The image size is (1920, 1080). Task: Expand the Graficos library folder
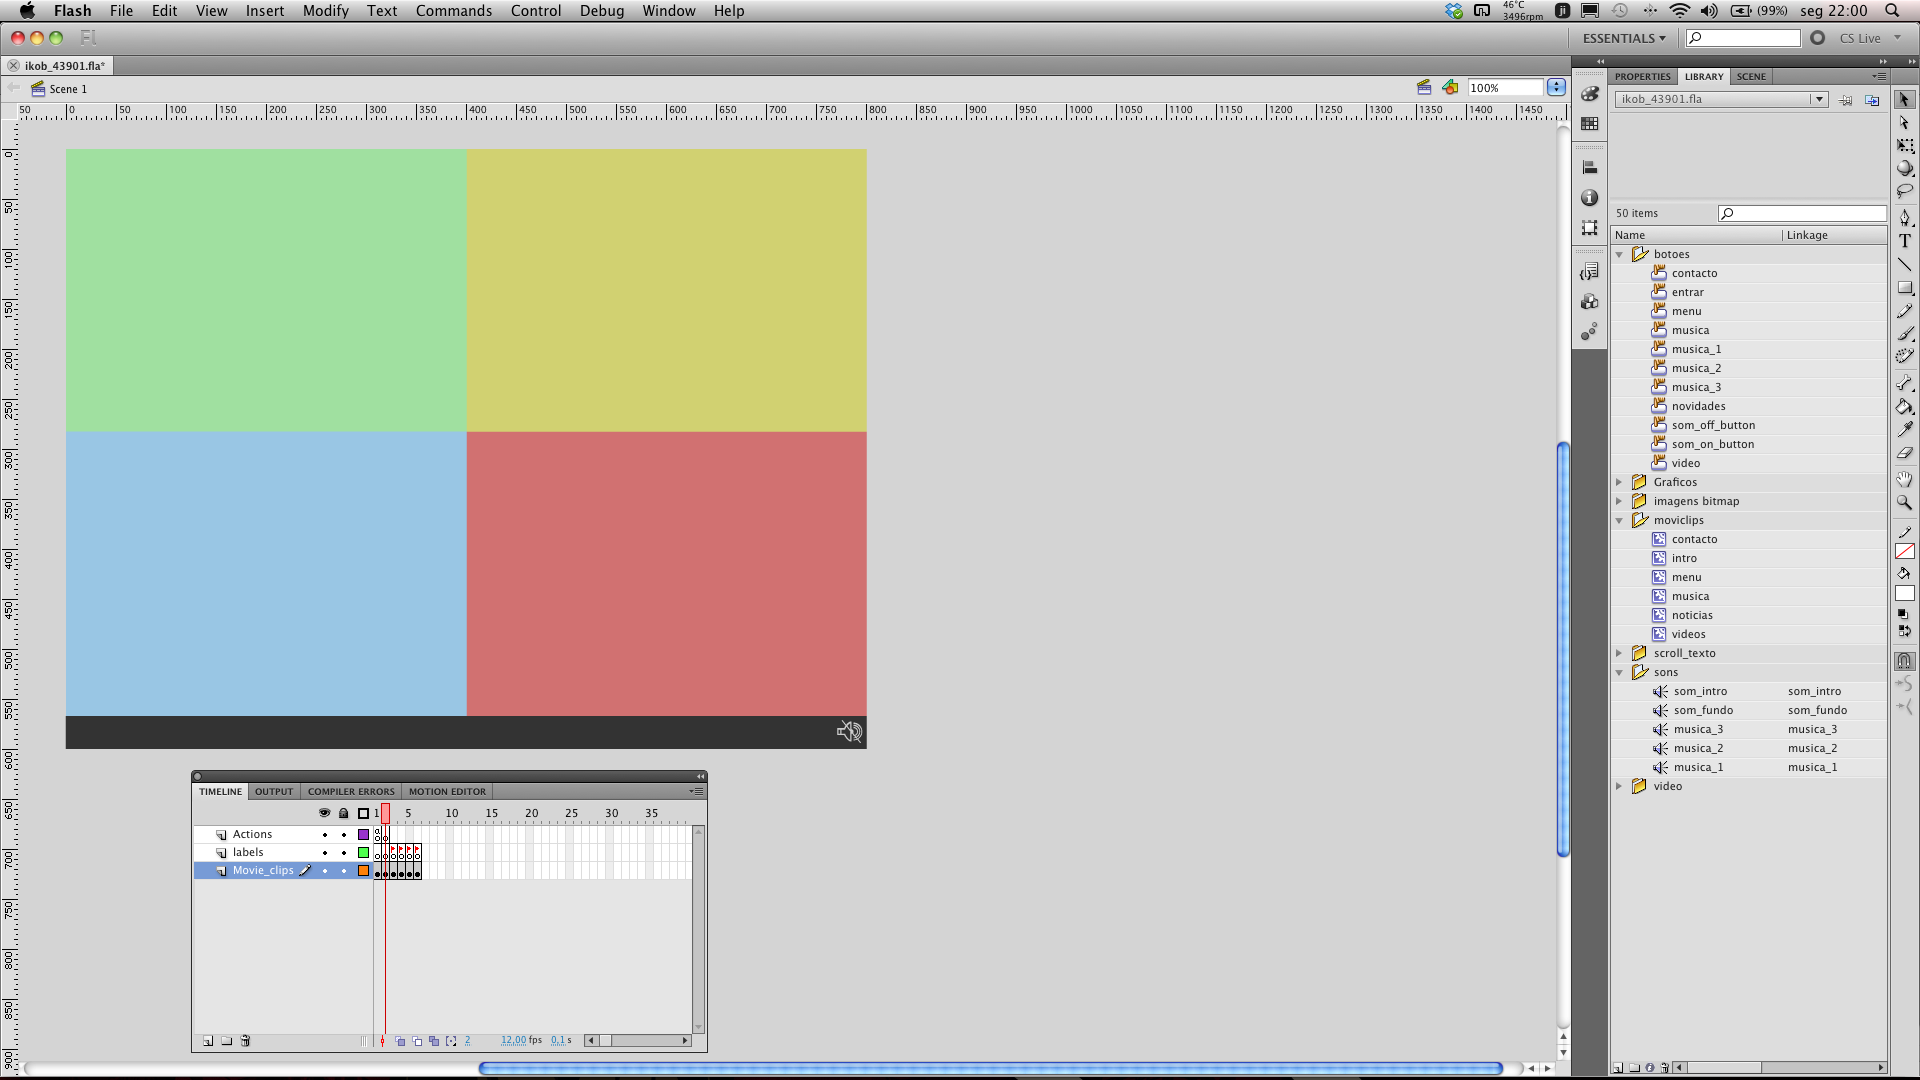point(1619,483)
